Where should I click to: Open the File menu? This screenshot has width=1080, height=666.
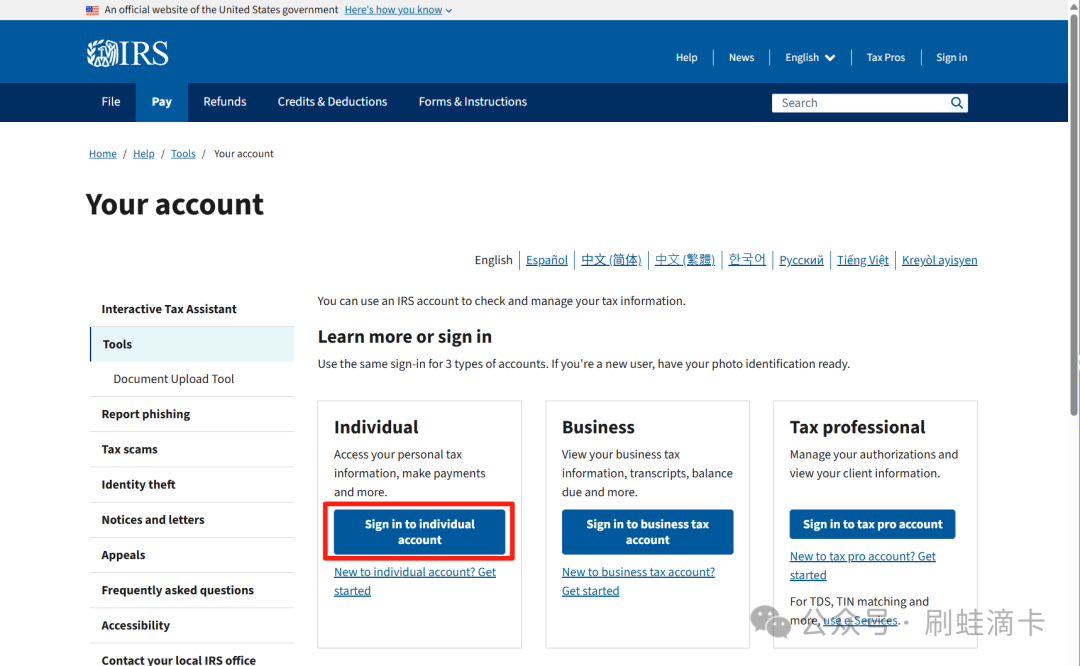click(x=111, y=102)
